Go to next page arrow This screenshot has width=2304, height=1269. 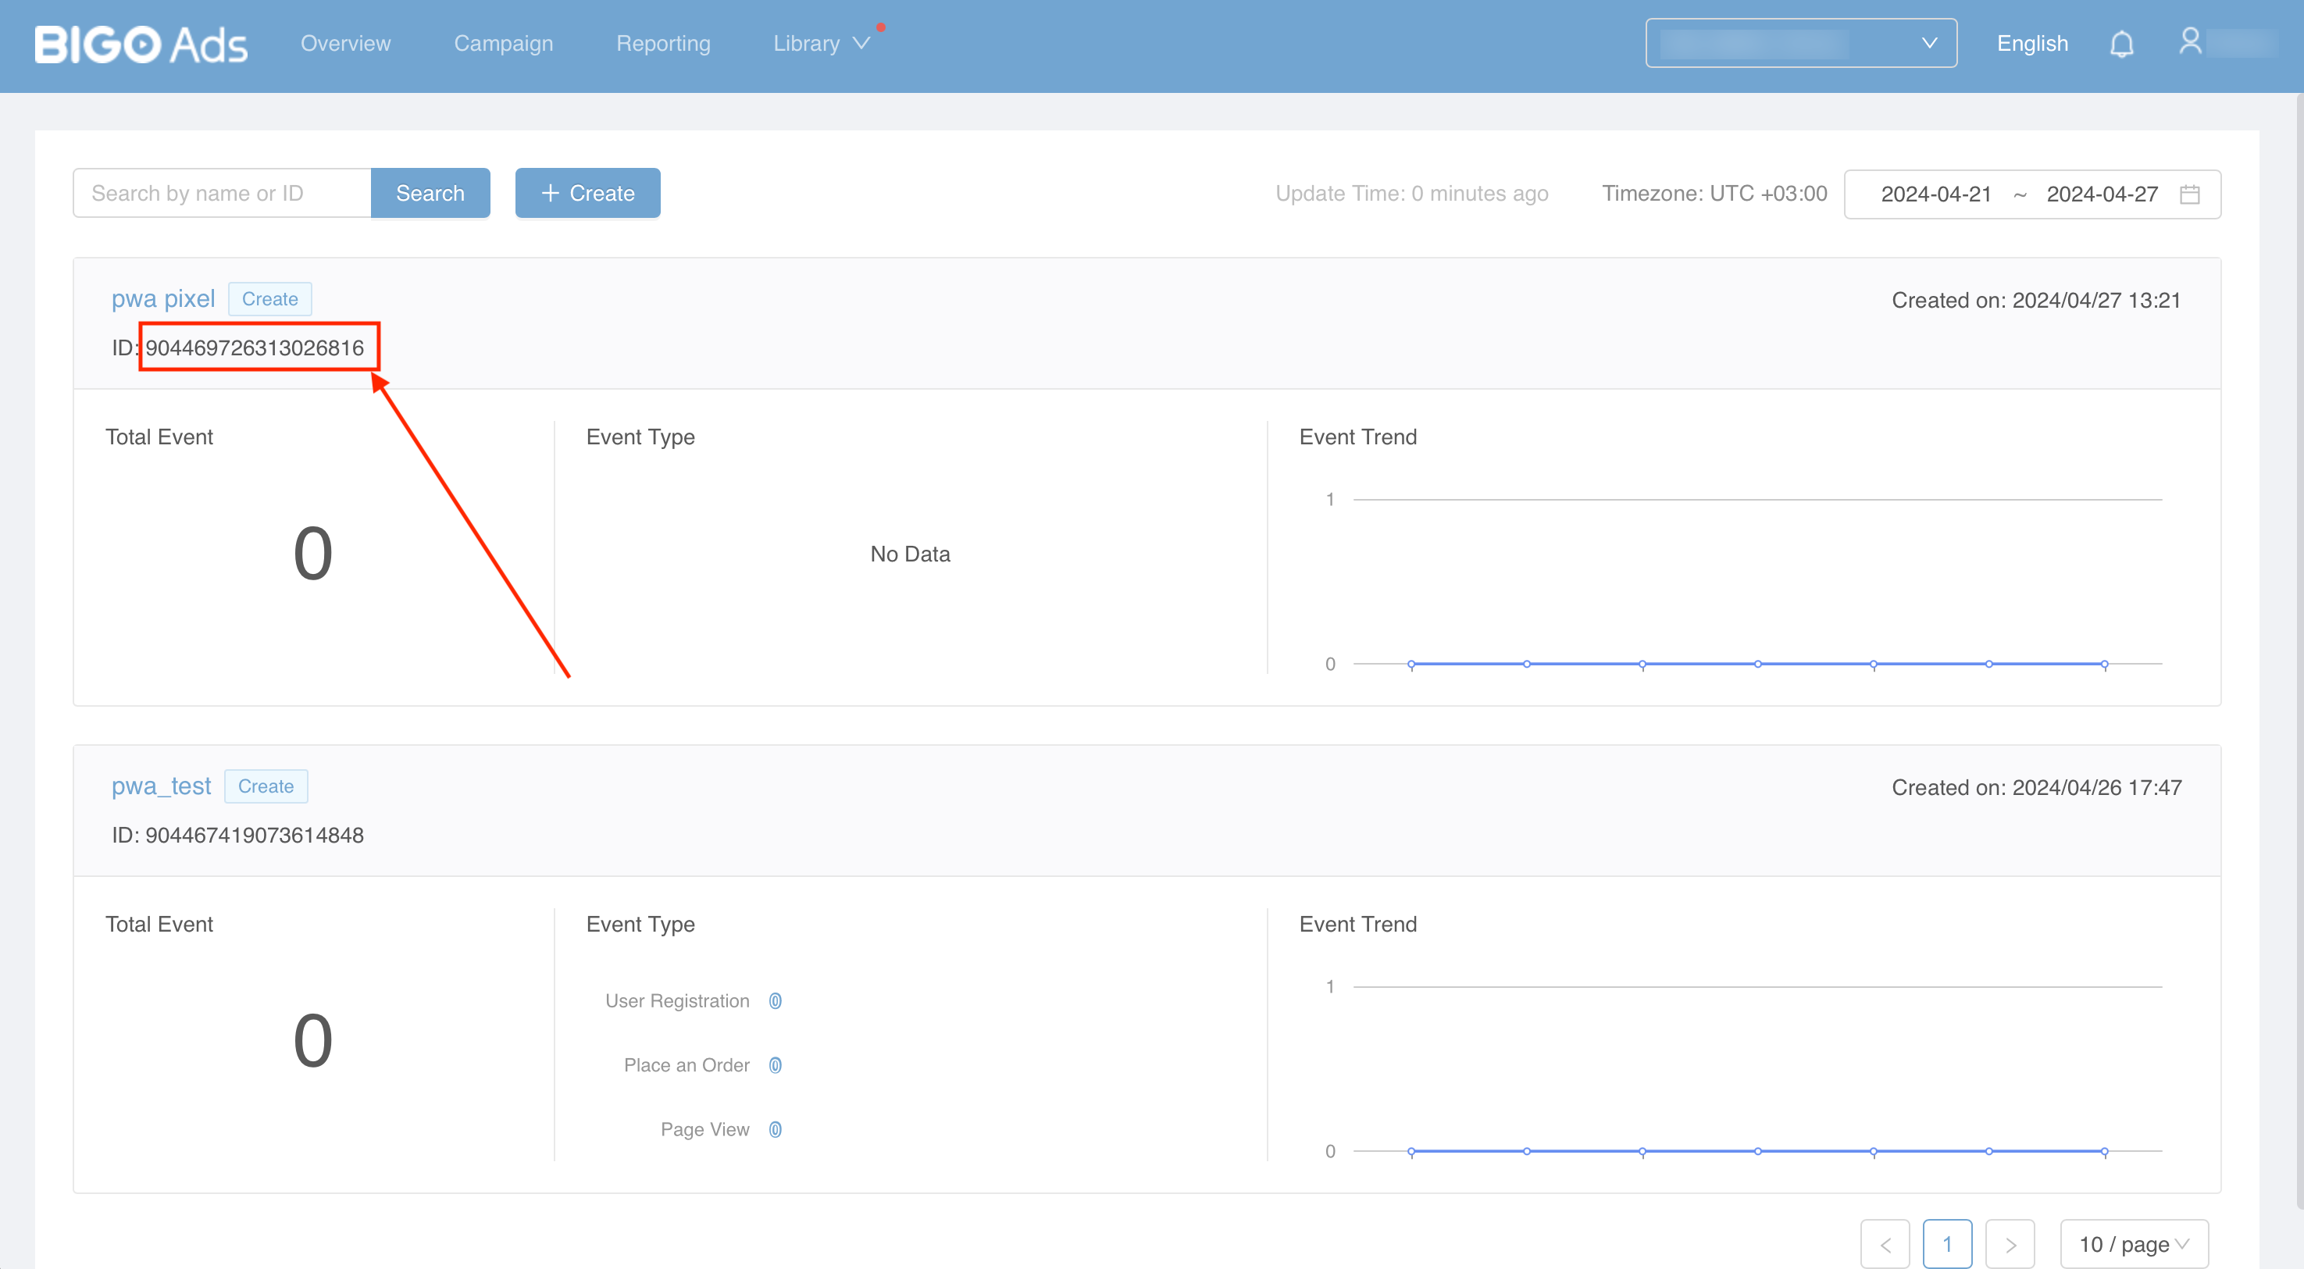pos(2010,1244)
